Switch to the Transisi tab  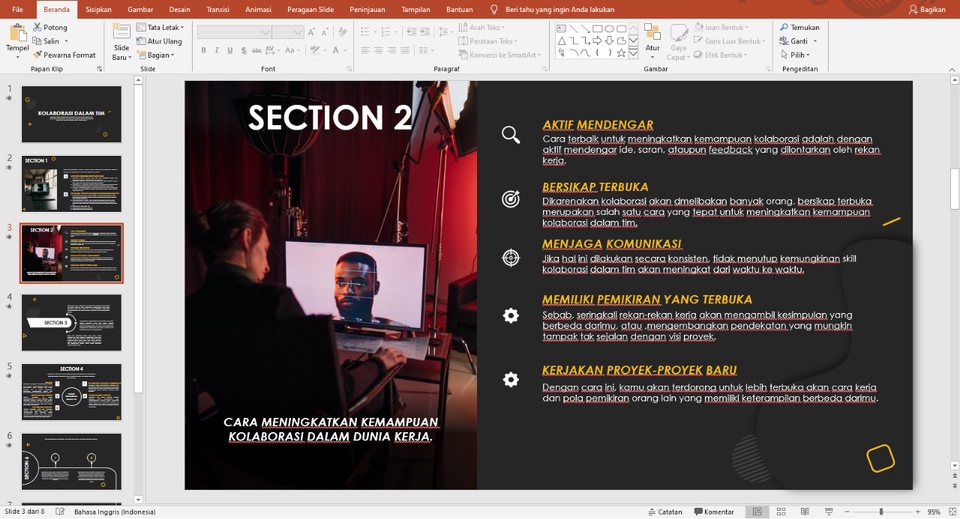(x=217, y=9)
